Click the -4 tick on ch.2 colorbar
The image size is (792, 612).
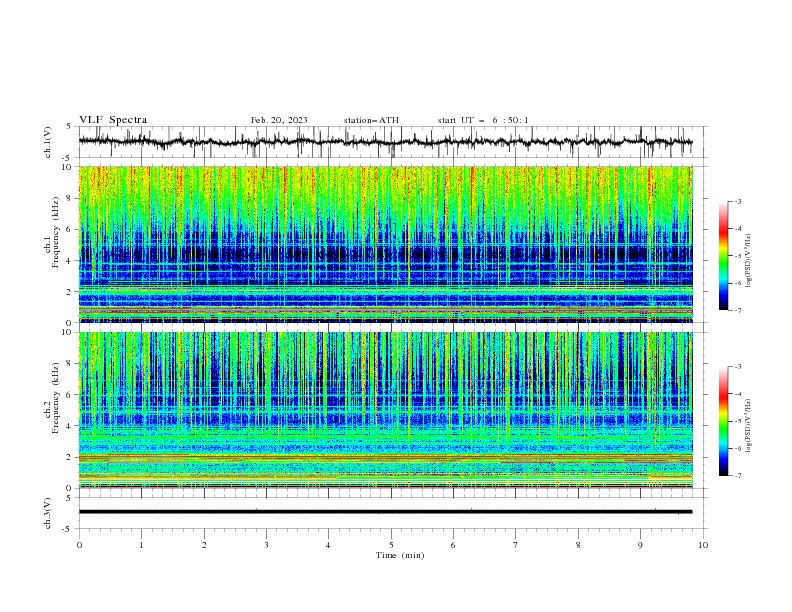coord(738,394)
